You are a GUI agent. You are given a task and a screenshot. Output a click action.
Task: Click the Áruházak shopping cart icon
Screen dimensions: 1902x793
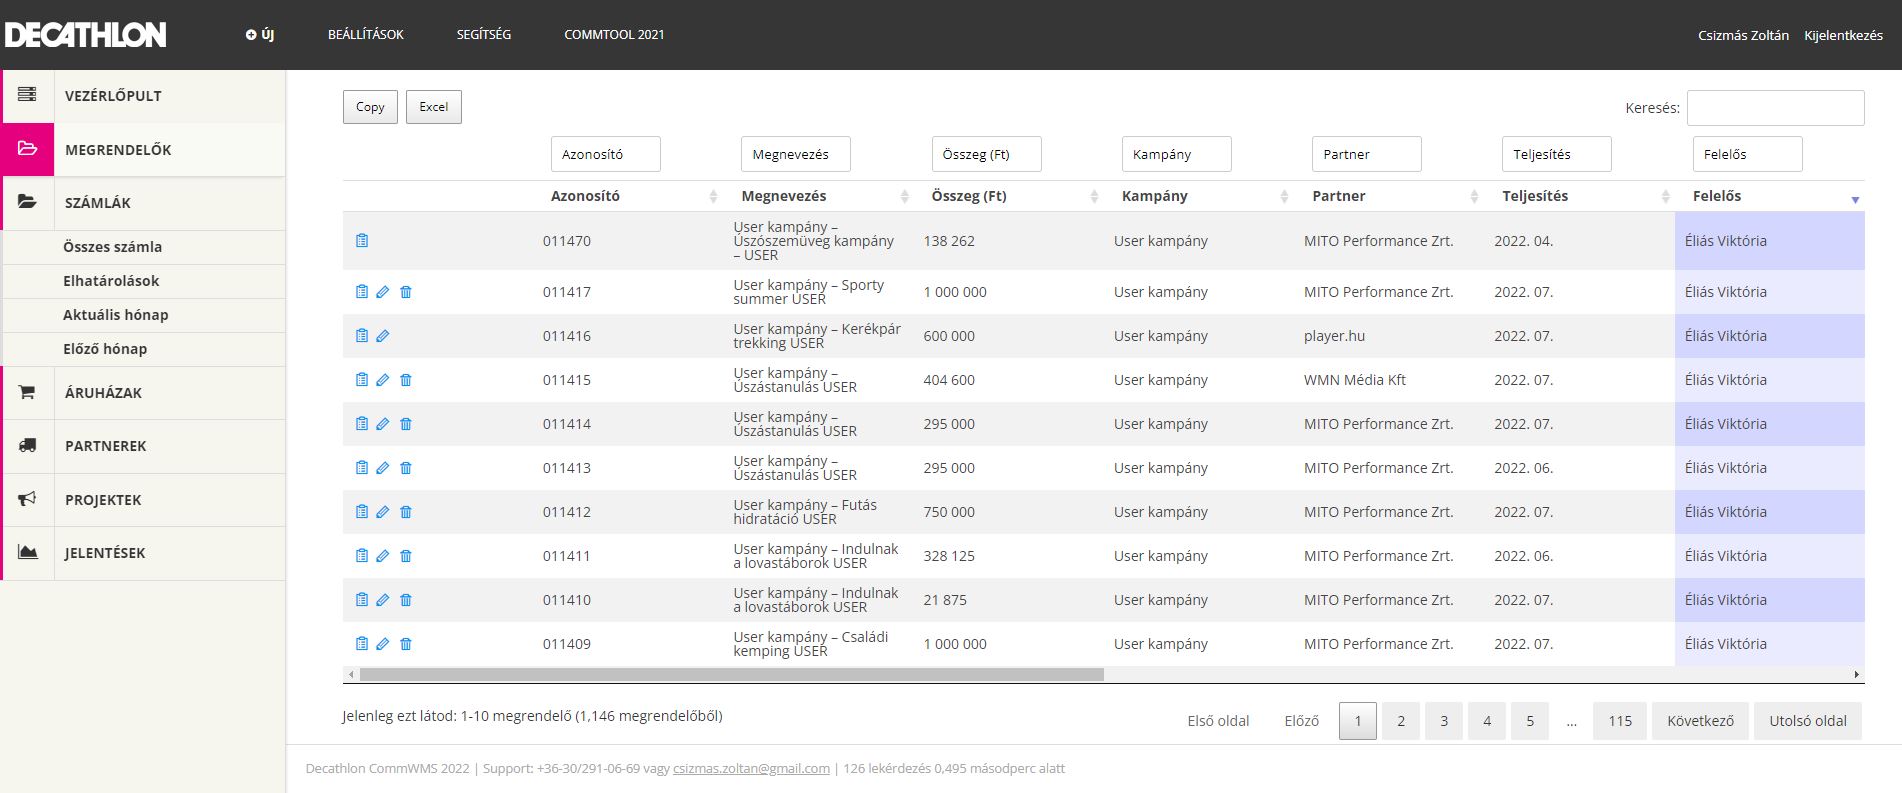tap(28, 393)
